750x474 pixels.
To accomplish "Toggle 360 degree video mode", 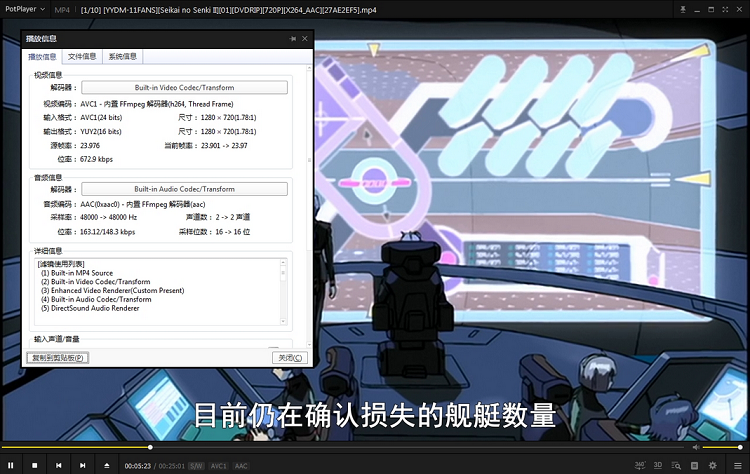I will 640,465.
